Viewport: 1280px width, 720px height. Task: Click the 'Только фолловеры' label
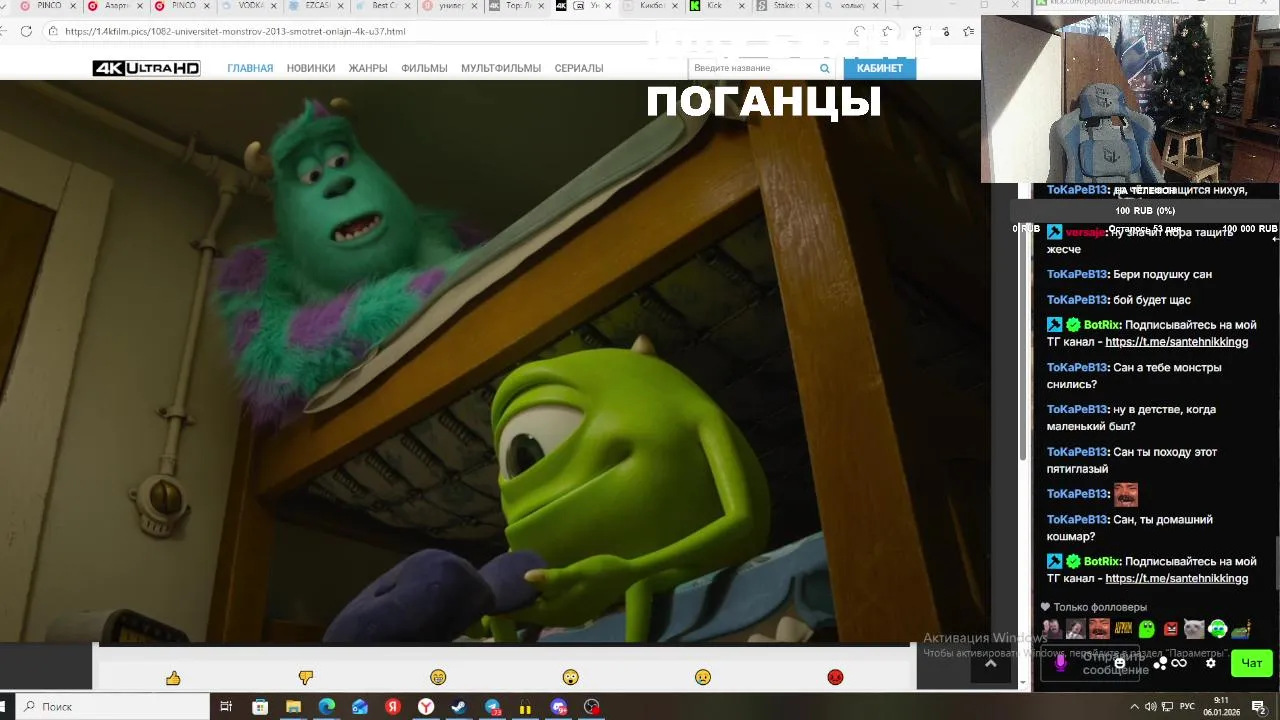tap(1100, 607)
